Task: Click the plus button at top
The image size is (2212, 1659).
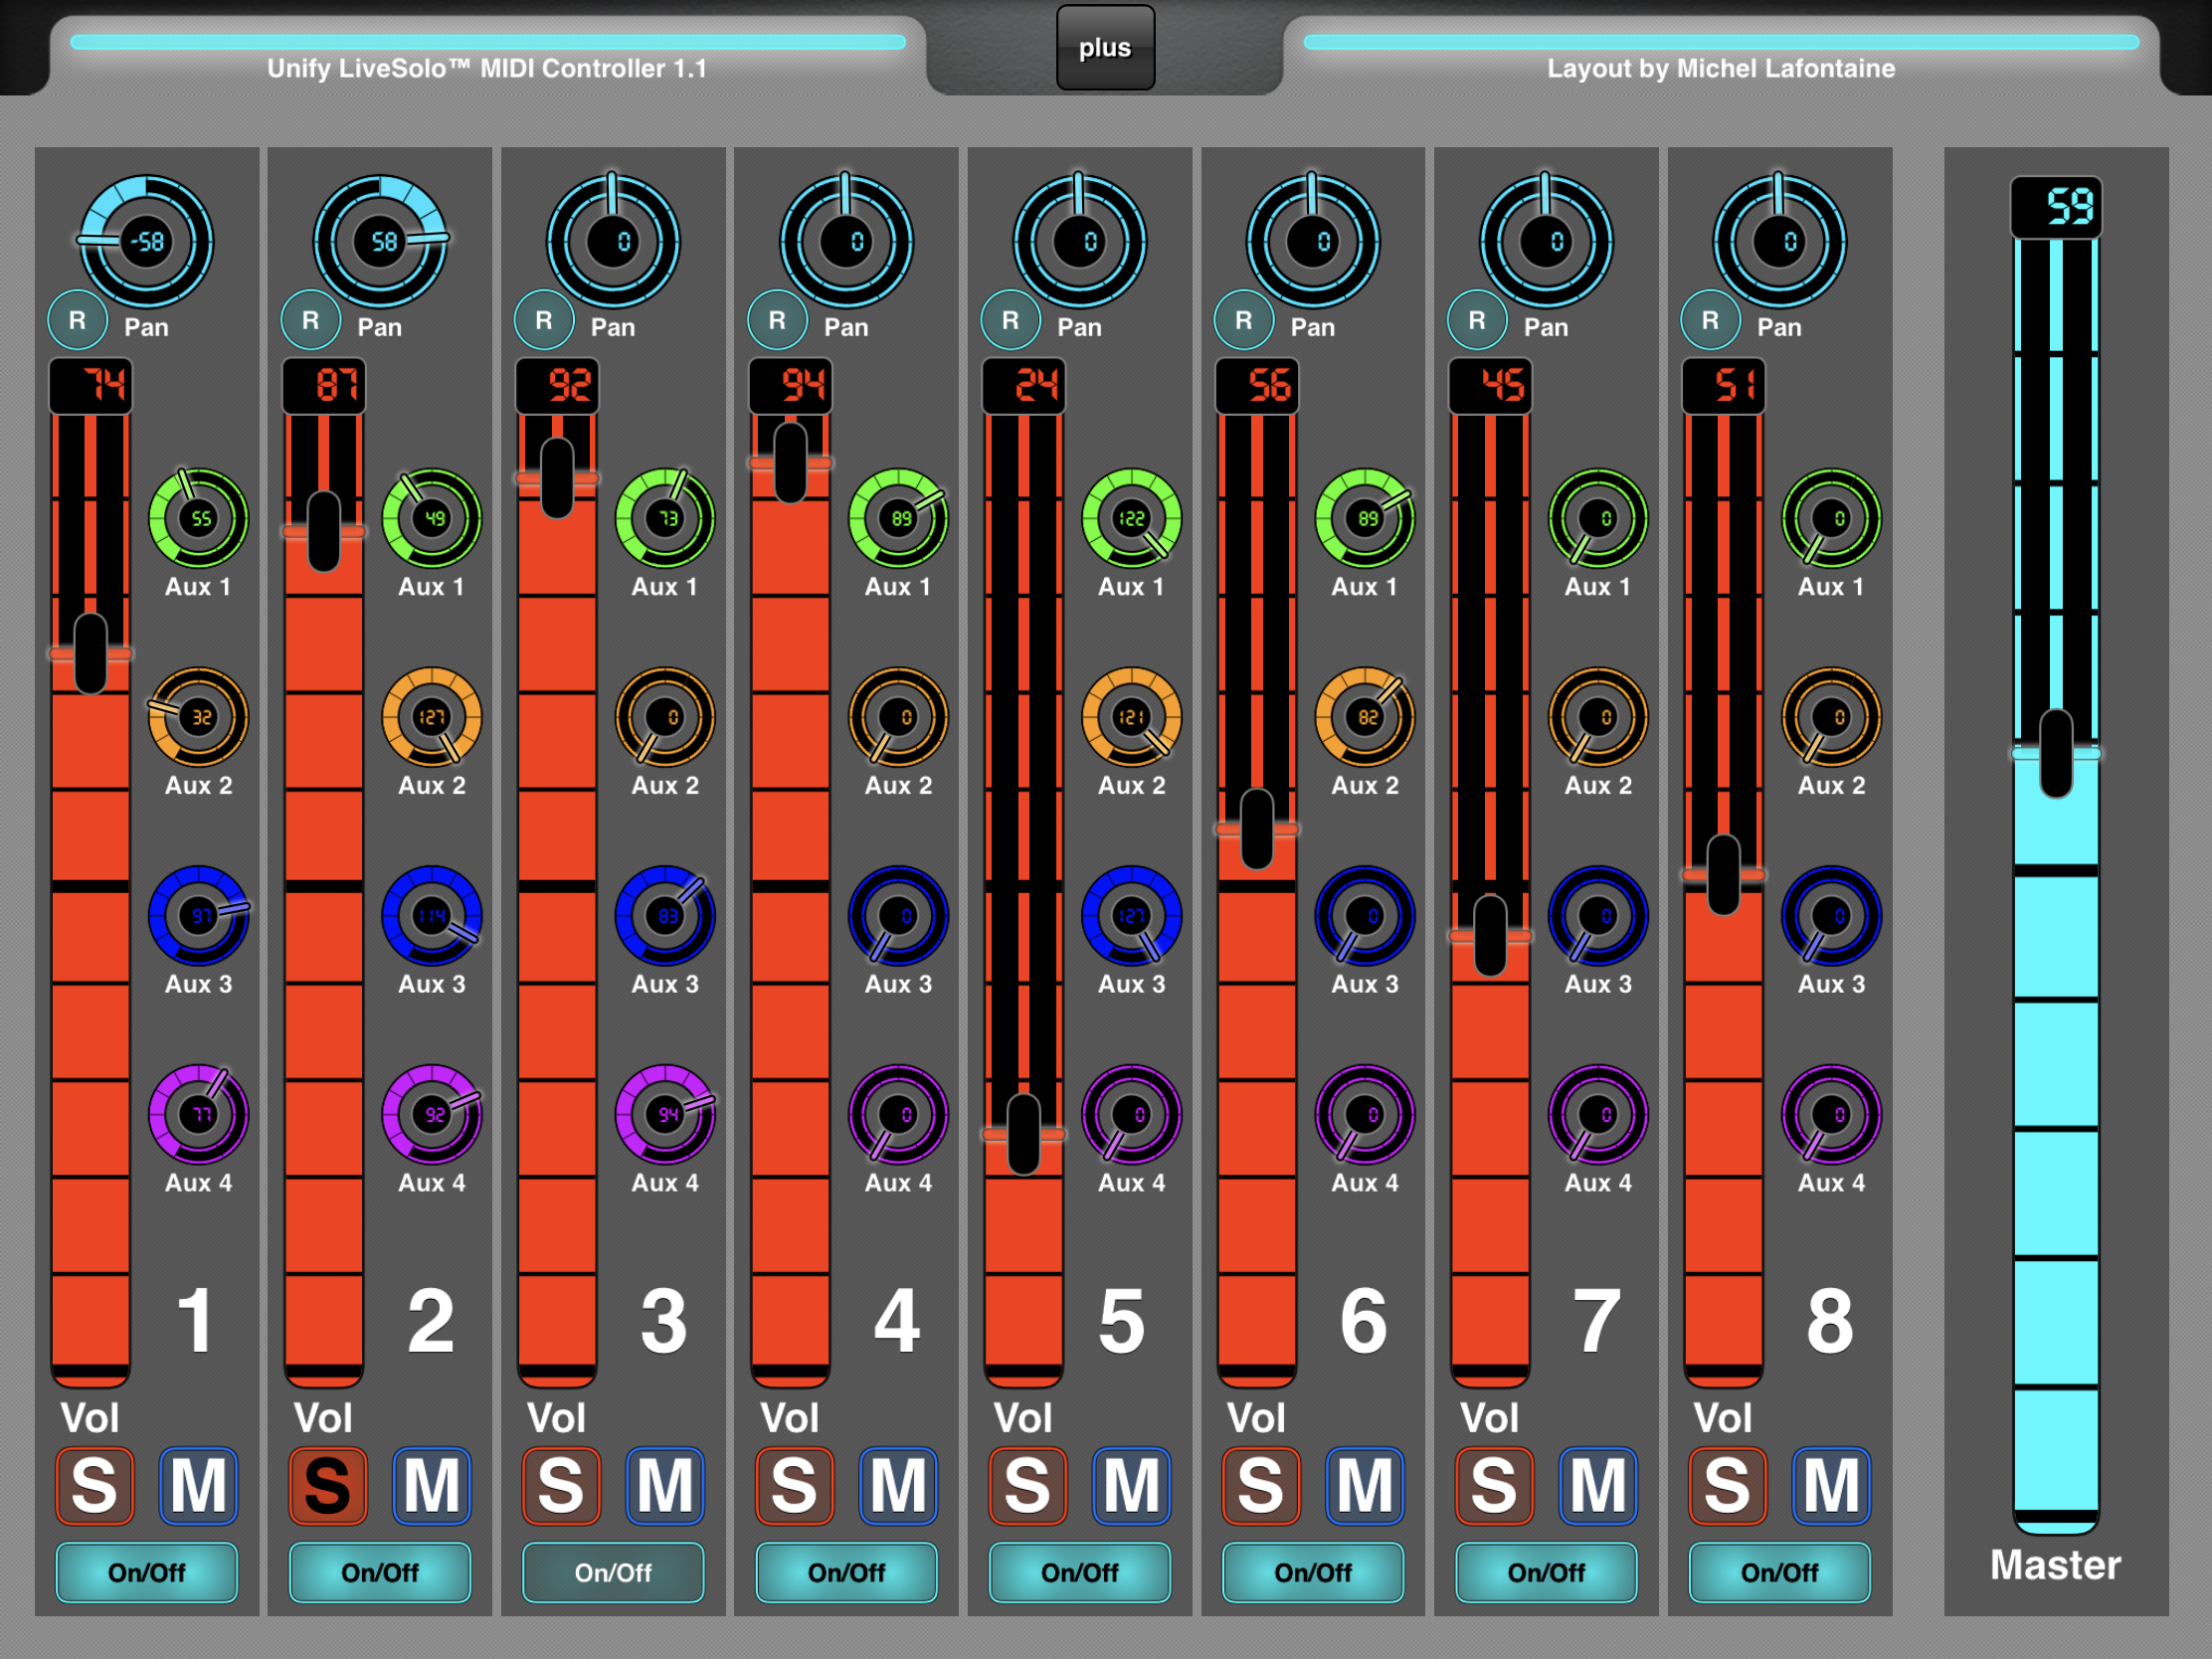Action: [x=1105, y=47]
